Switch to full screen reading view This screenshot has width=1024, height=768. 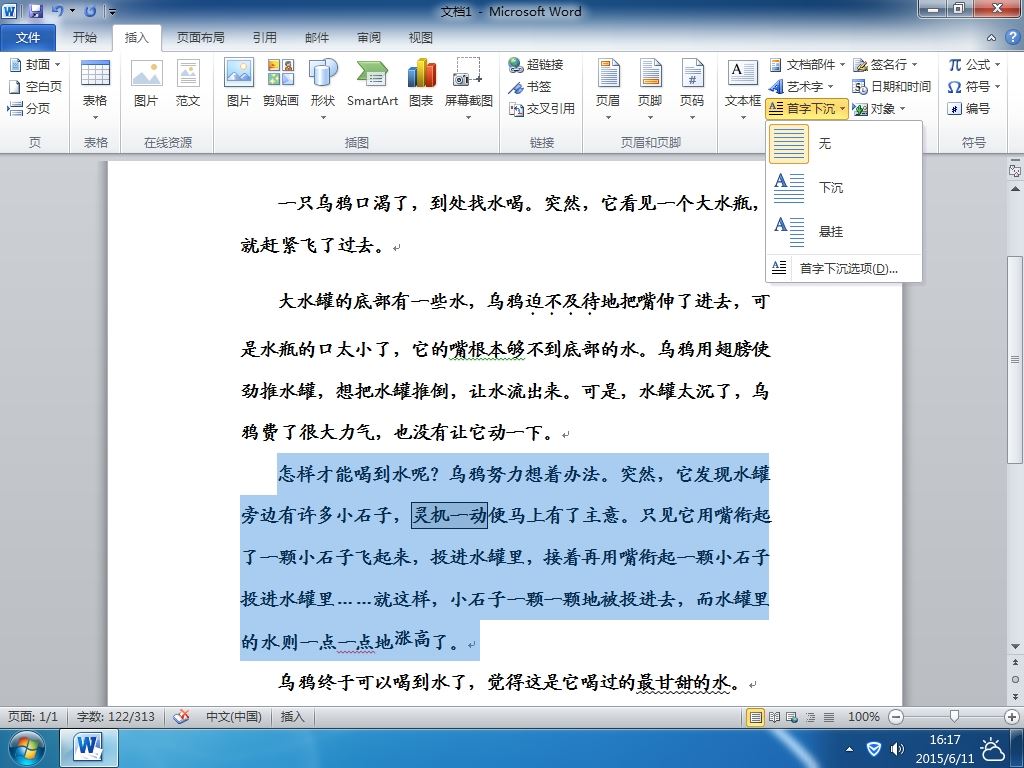tap(775, 717)
